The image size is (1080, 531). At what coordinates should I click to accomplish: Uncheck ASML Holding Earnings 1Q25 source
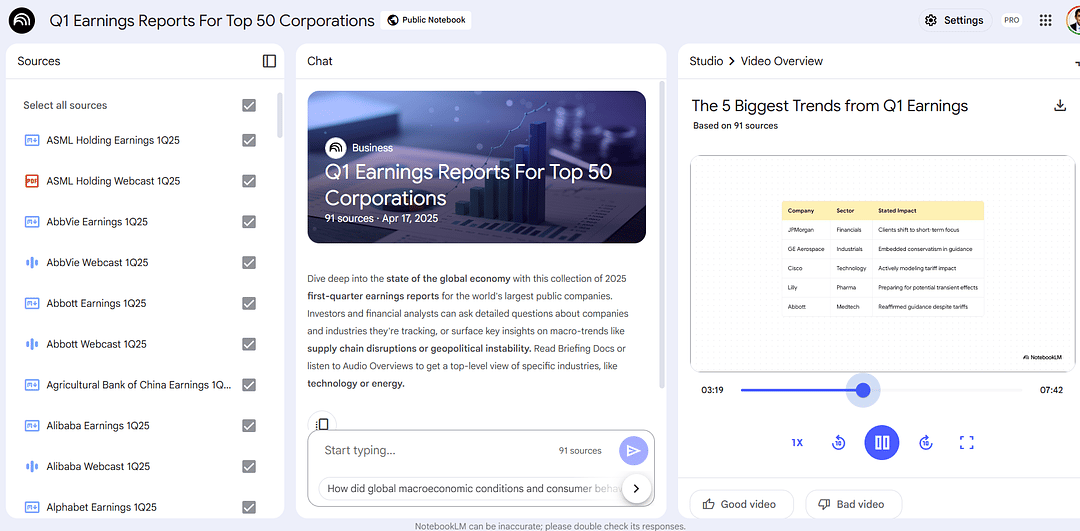point(249,141)
